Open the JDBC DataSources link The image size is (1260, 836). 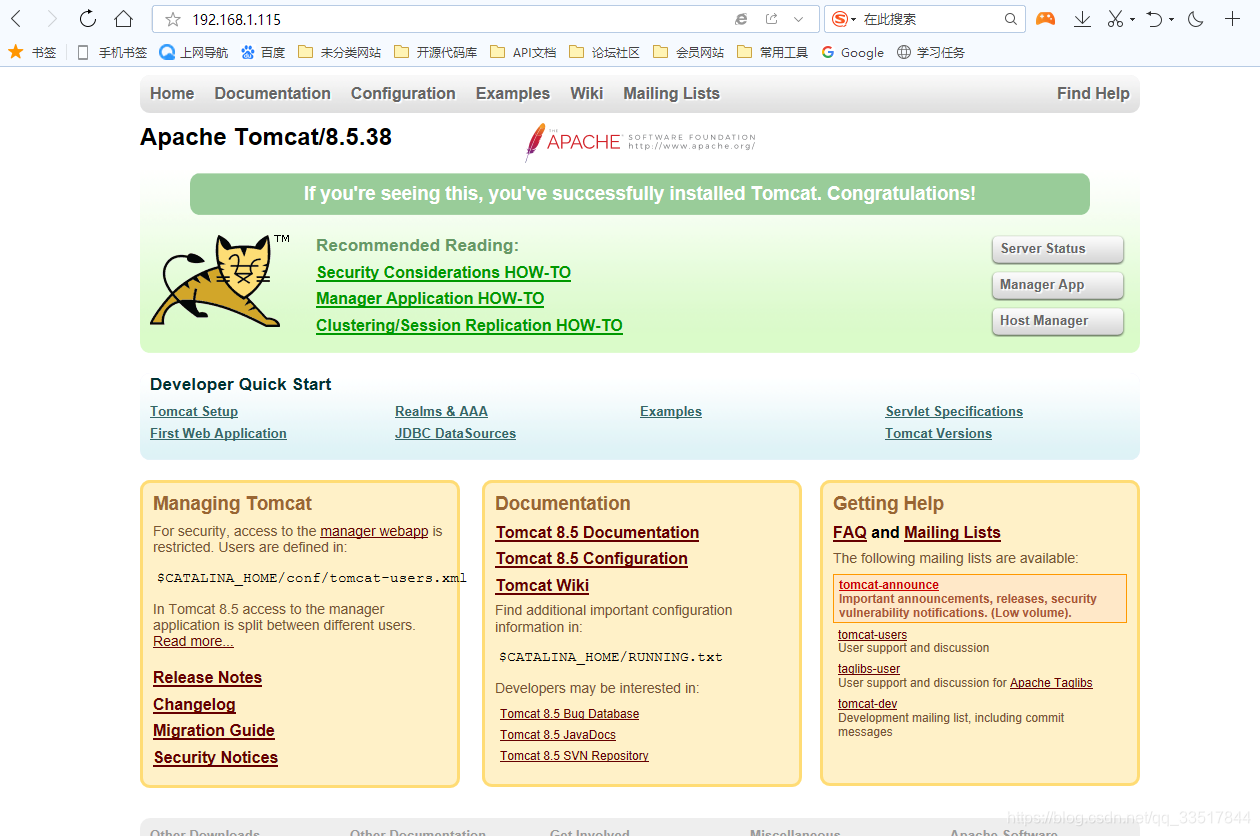455,433
